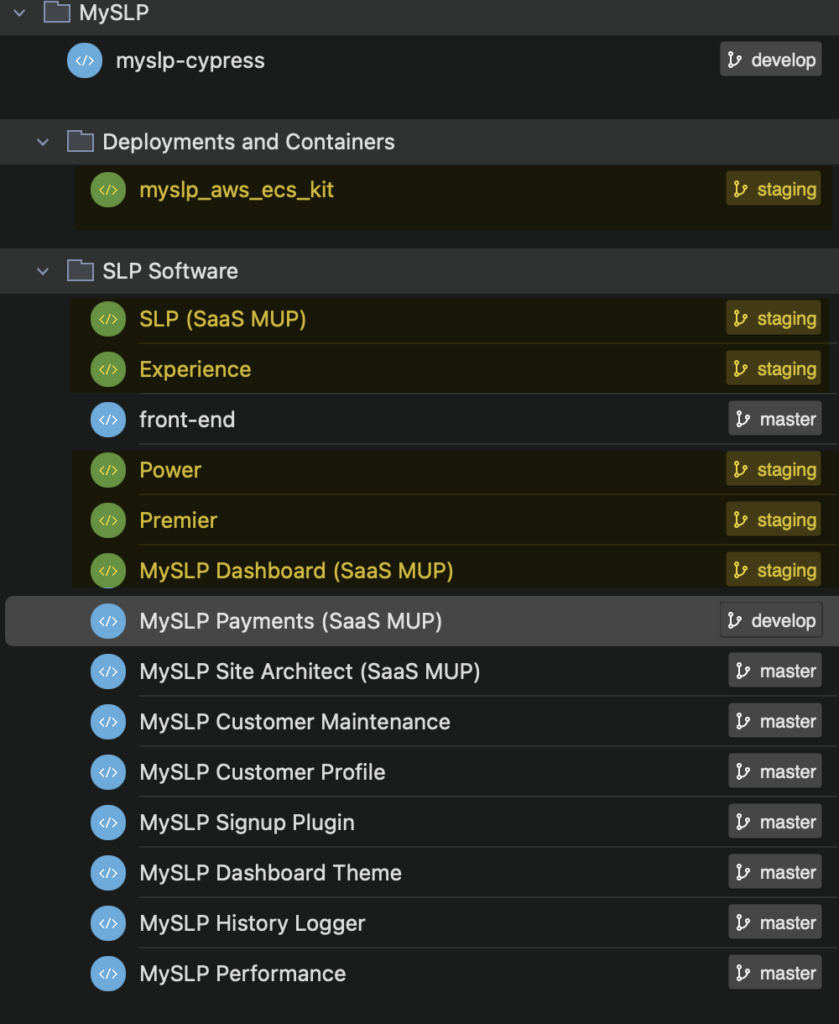
Task: Select MySLP Payments (SaaS MUP) repository name
Action: tap(291, 621)
